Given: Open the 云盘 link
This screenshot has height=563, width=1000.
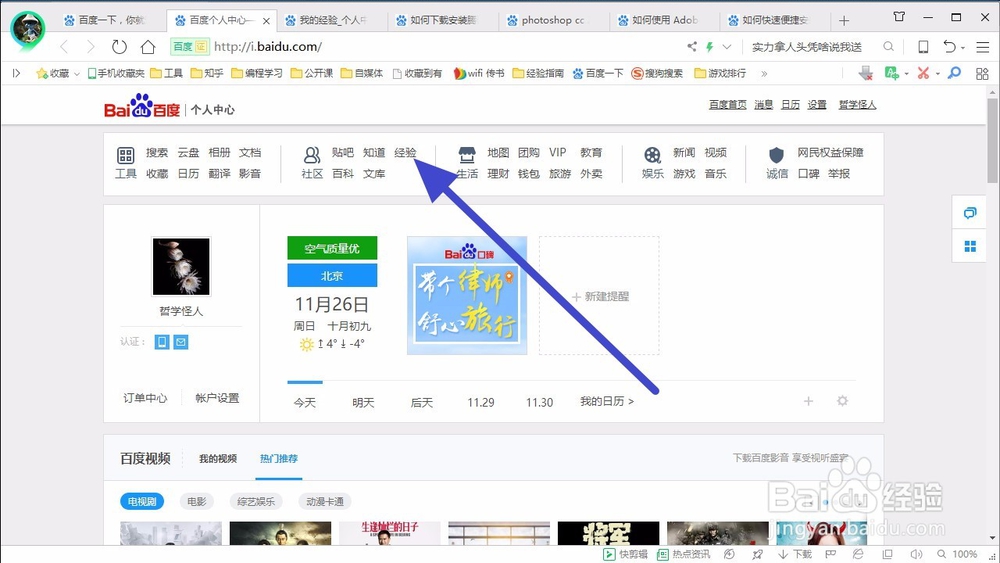Looking at the screenshot, I should 188,152.
